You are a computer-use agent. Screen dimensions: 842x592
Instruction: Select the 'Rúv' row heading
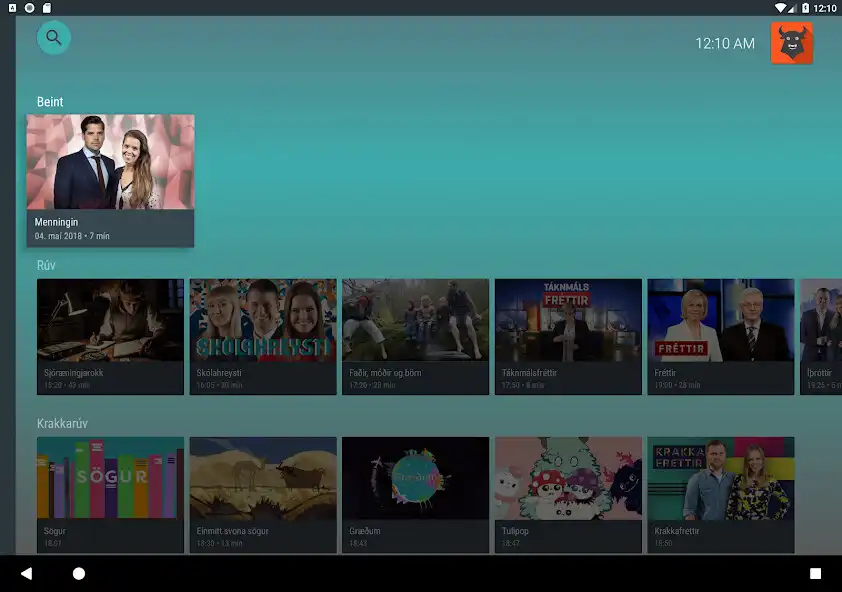(46, 265)
